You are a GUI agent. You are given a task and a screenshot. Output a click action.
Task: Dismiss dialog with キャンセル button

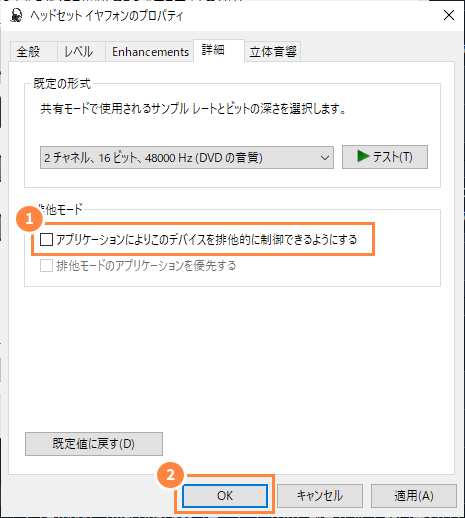pyautogui.click(x=320, y=496)
